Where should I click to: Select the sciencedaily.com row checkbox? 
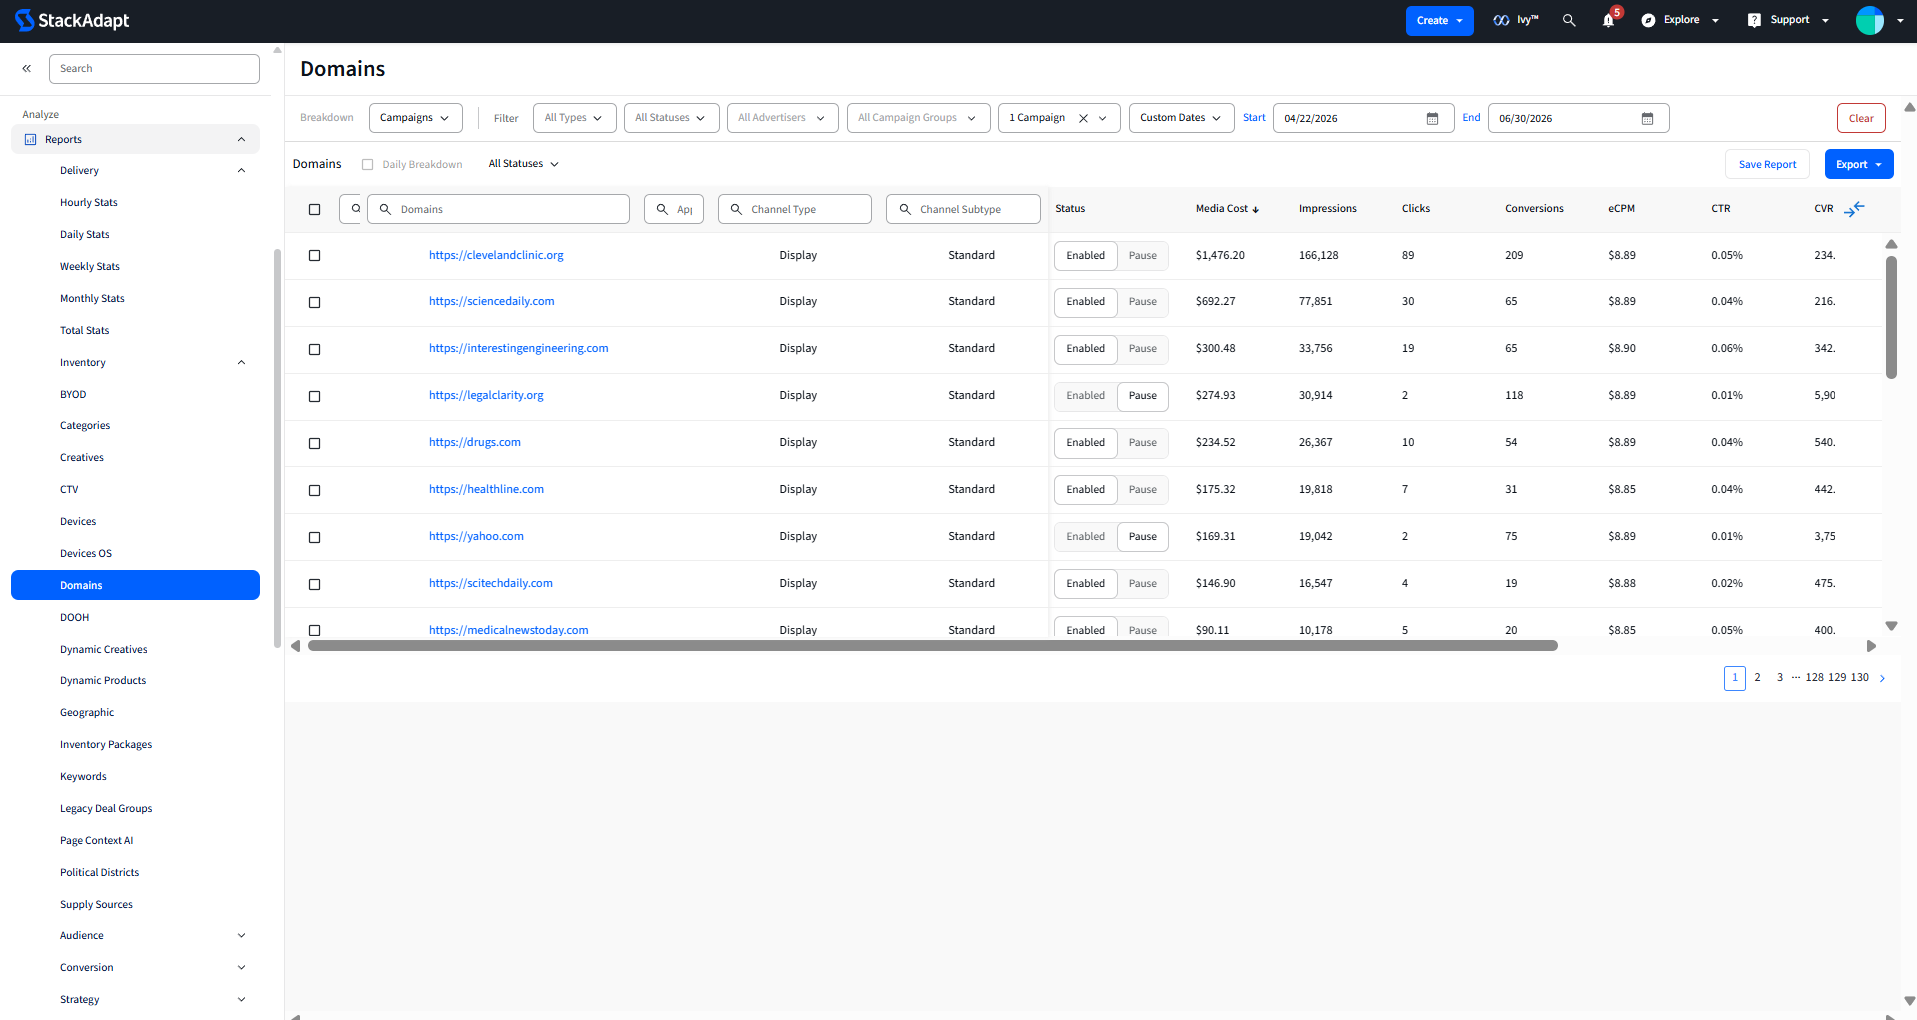pos(314,303)
